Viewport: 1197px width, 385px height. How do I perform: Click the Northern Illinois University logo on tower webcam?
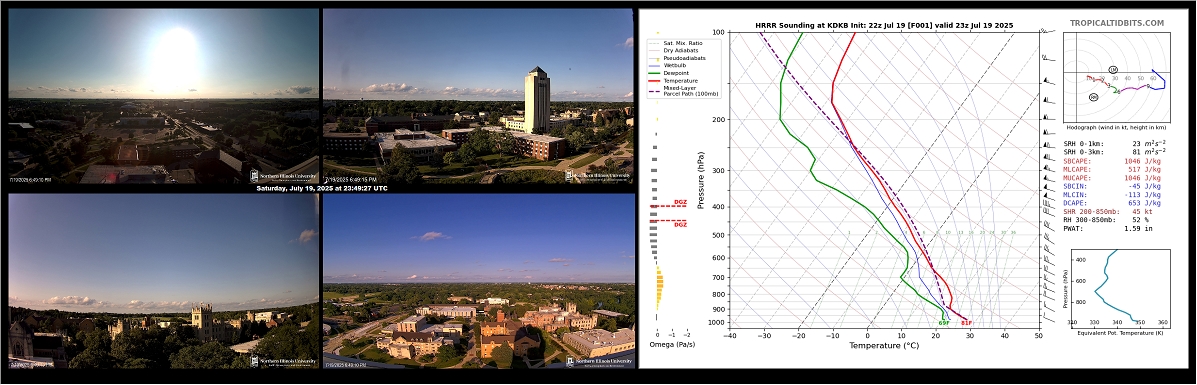tap(598, 176)
